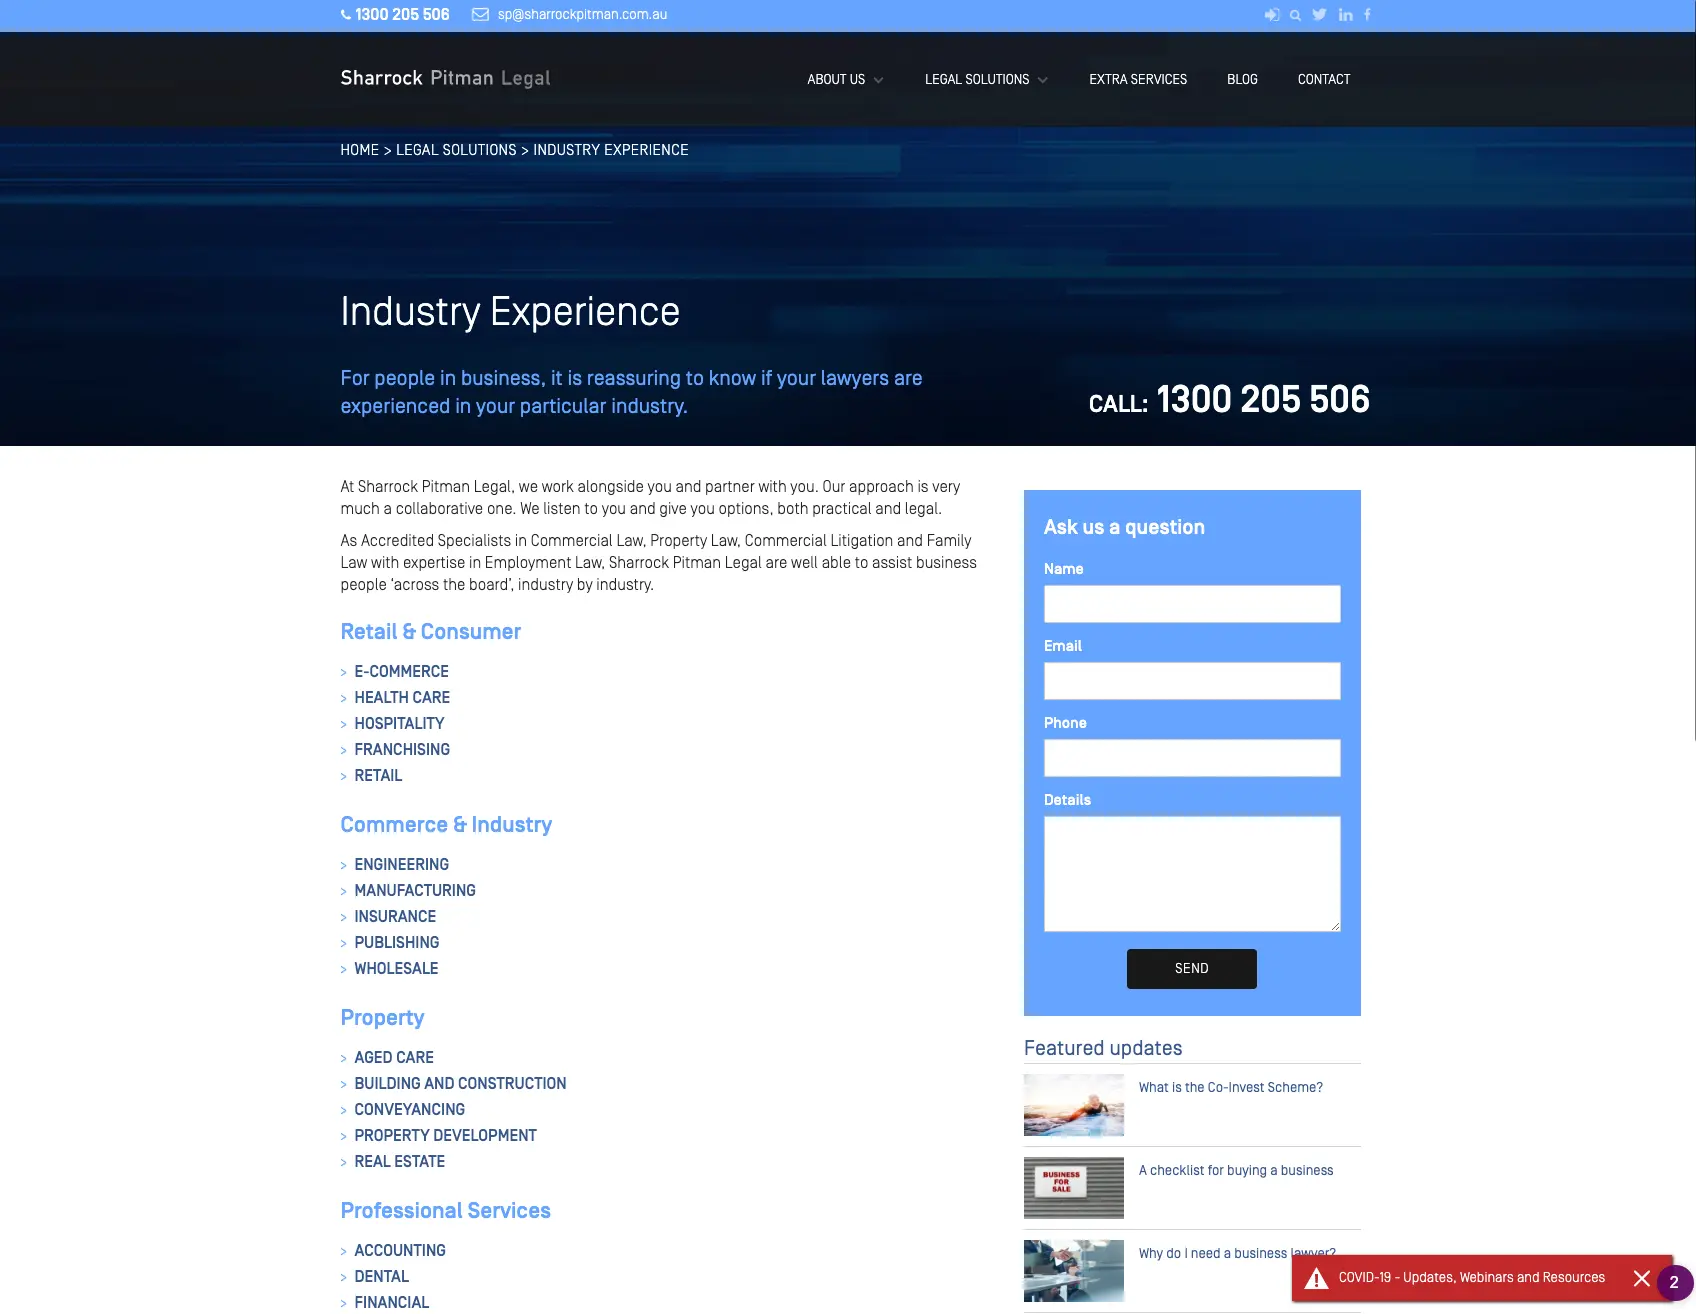Click the COVID-19 warning triangle icon
This screenshot has height=1314, width=1696.
[x=1316, y=1278]
